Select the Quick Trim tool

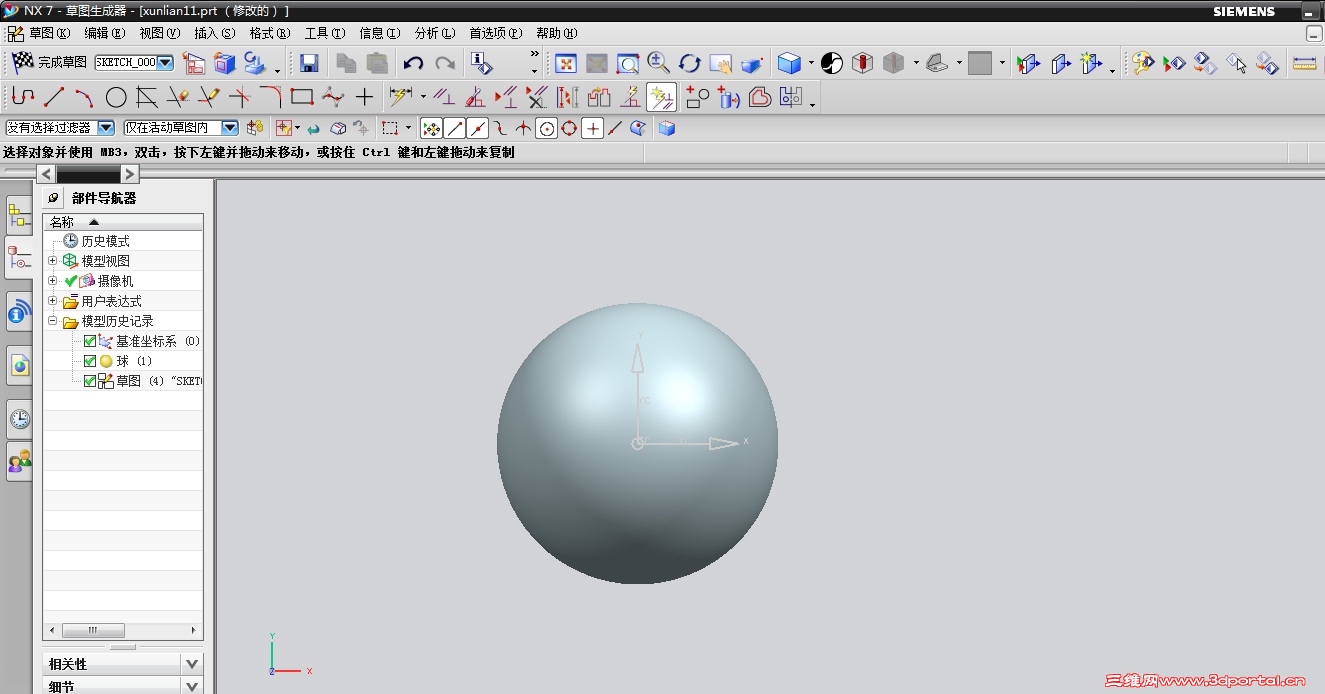[x=178, y=97]
